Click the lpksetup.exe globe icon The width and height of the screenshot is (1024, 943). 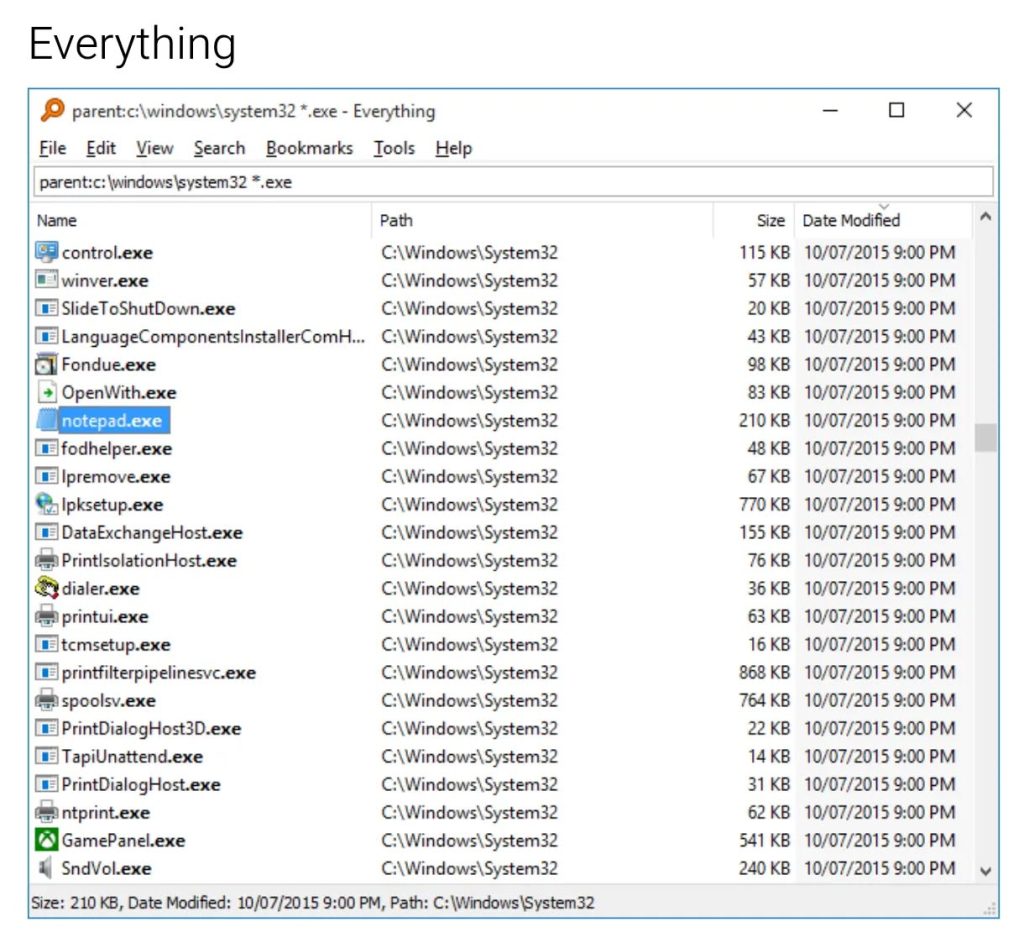pos(44,504)
